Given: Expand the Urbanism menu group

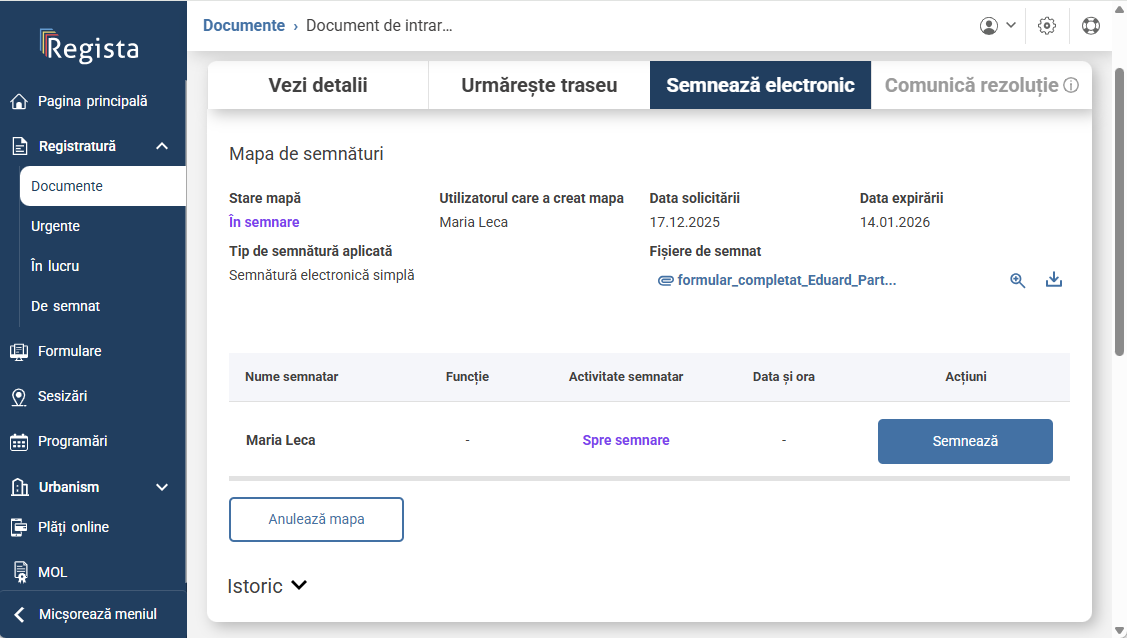Looking at the screenshot, I should coord(162,487).
